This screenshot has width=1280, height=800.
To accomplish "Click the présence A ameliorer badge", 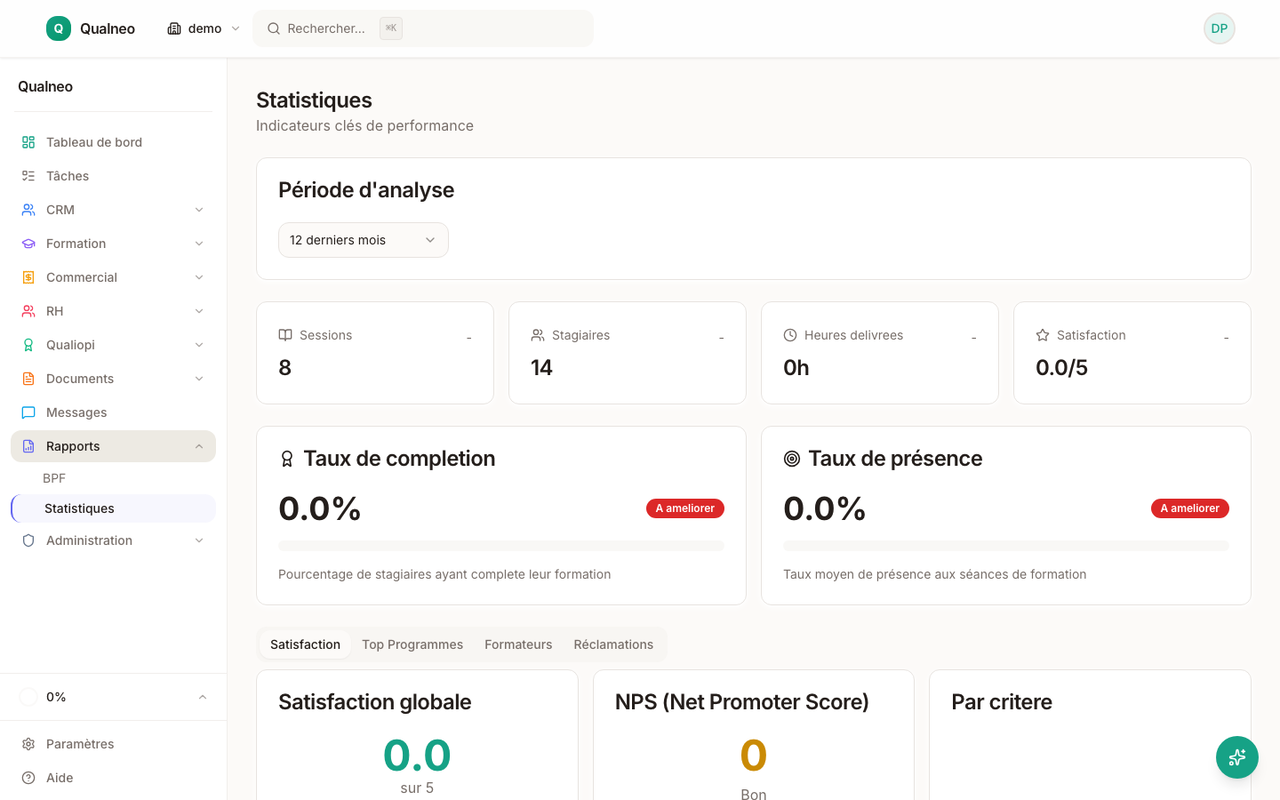I will (1190, 508).
